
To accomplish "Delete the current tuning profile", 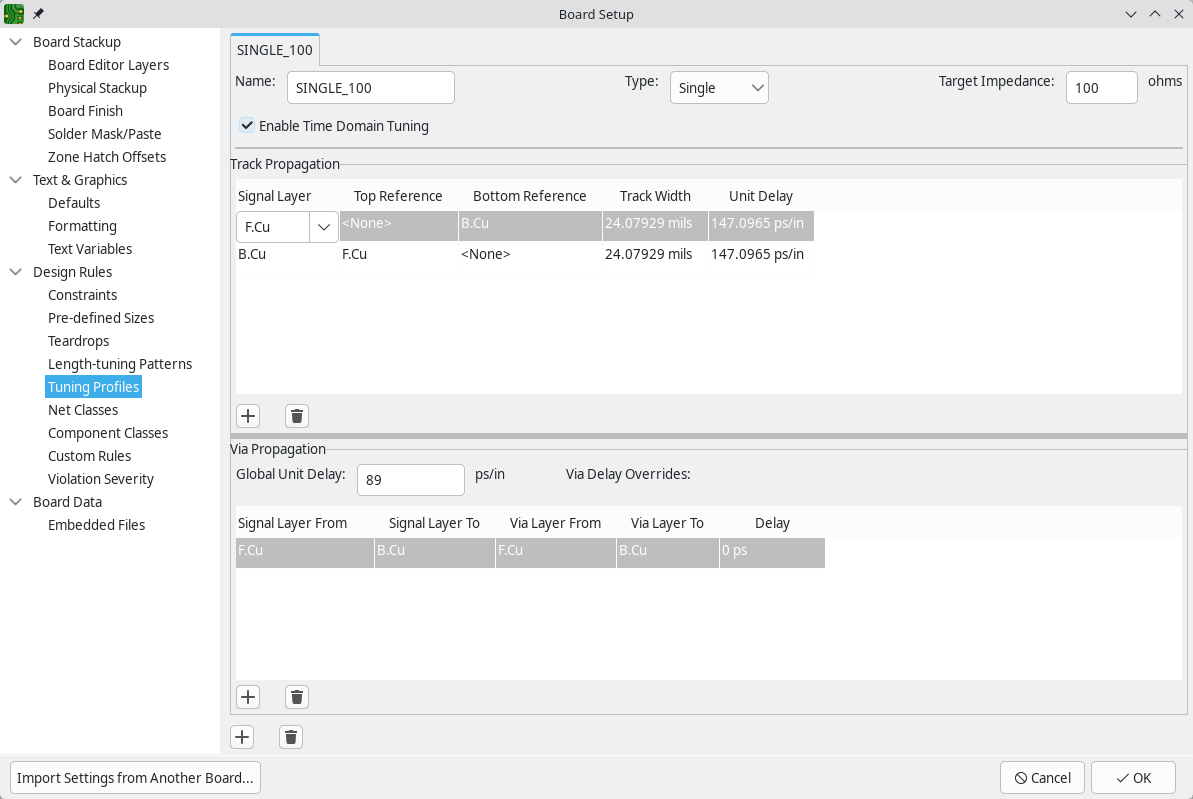I will pos(291,737).
